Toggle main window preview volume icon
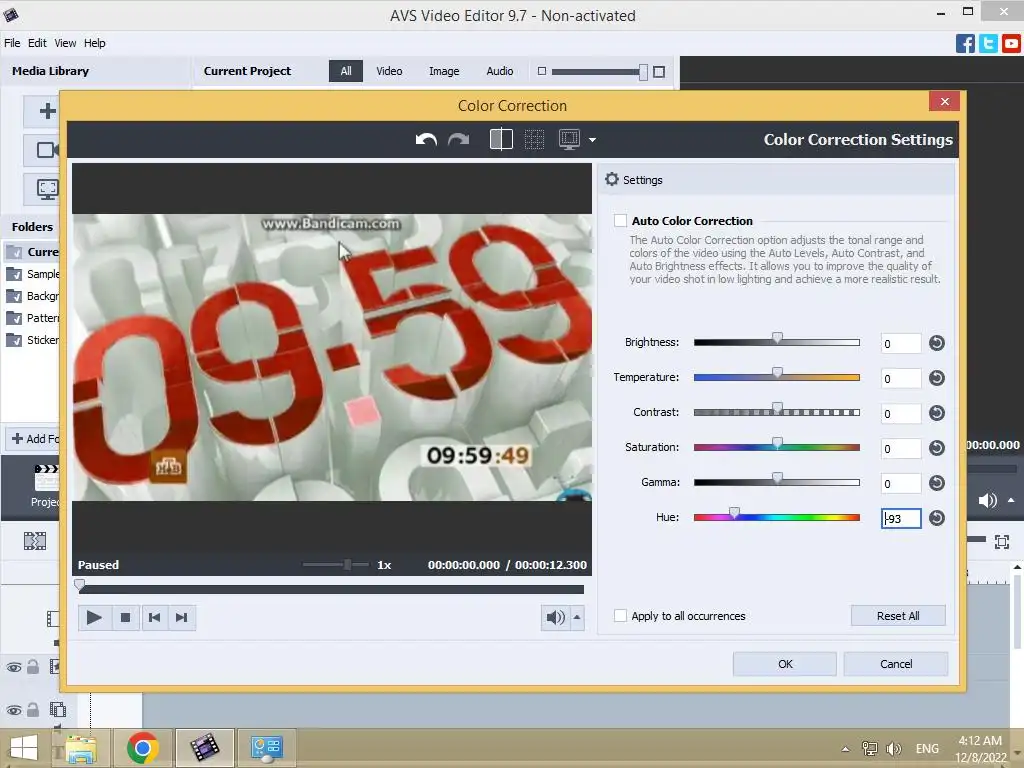This screenshot has width=1024, height=768. click(987, 501)
